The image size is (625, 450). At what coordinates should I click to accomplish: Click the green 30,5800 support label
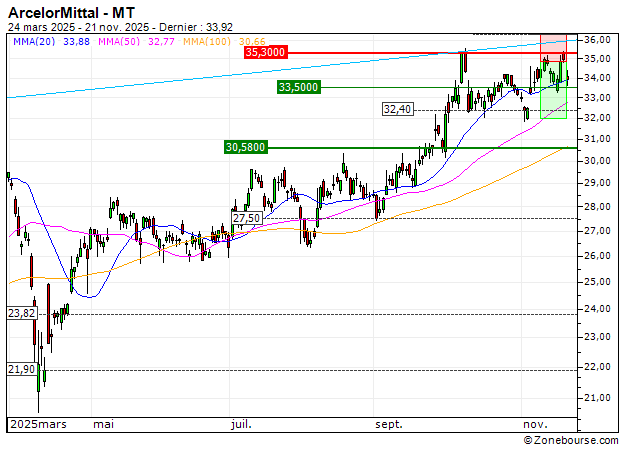pos(245,147)
